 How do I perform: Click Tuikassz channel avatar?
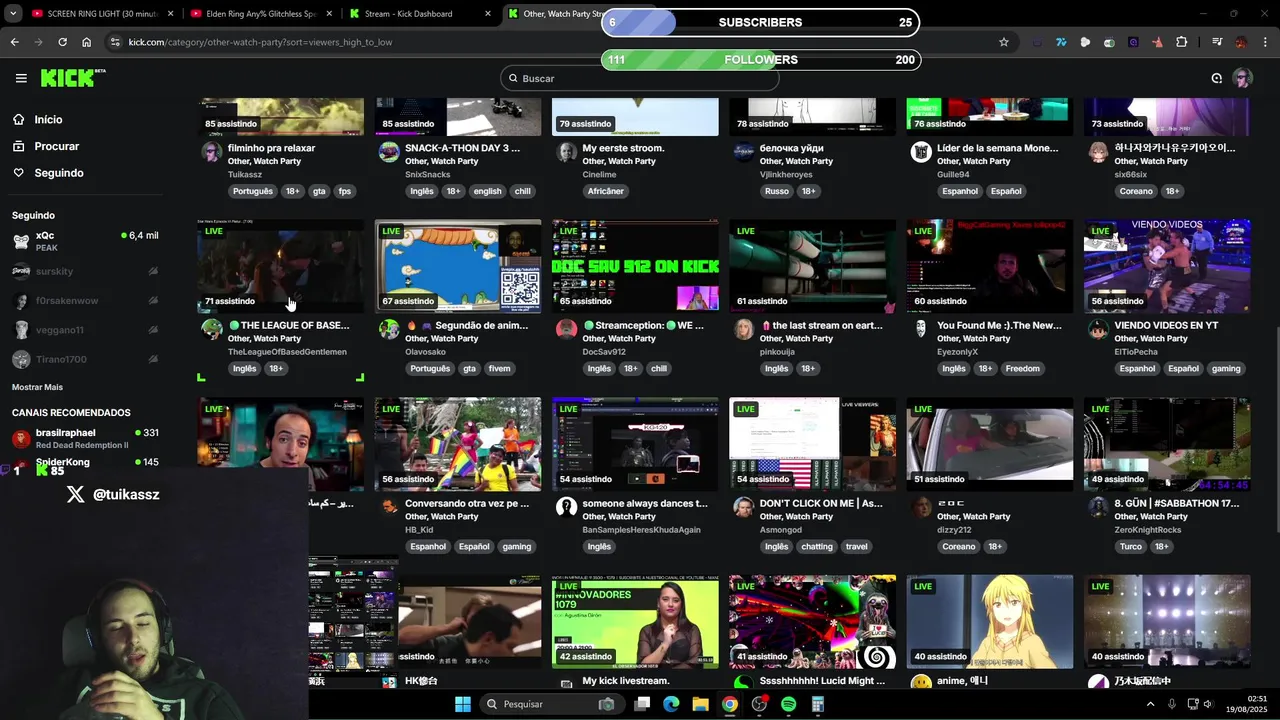point(212,152)
